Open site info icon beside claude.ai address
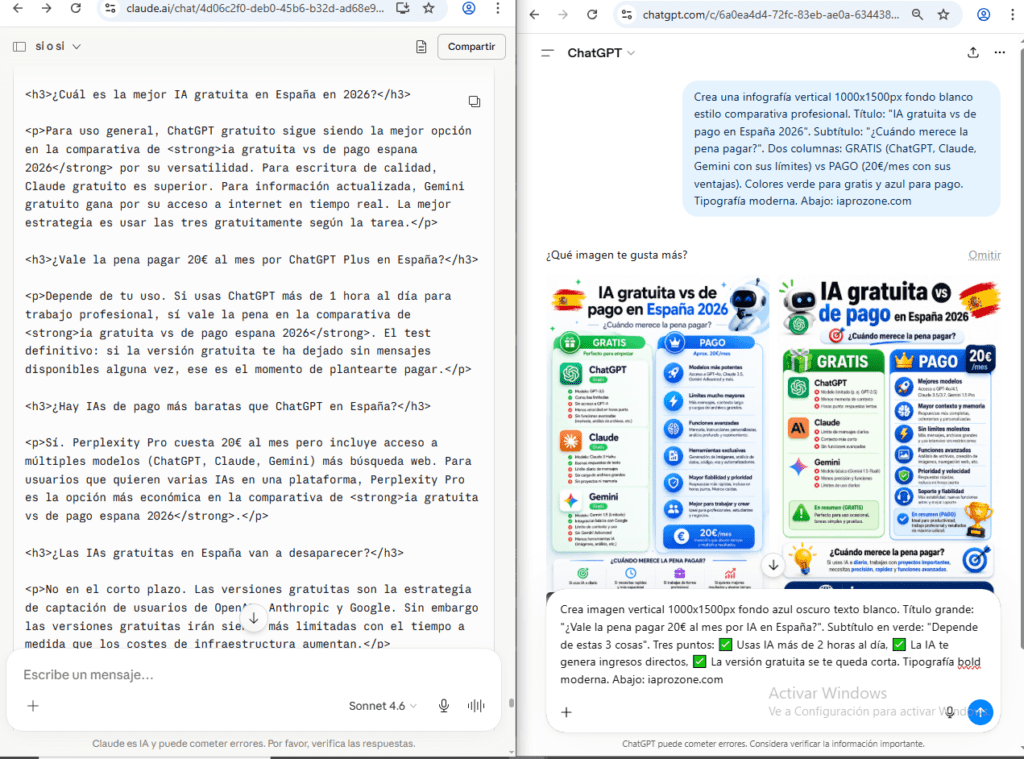 [110, 8]
